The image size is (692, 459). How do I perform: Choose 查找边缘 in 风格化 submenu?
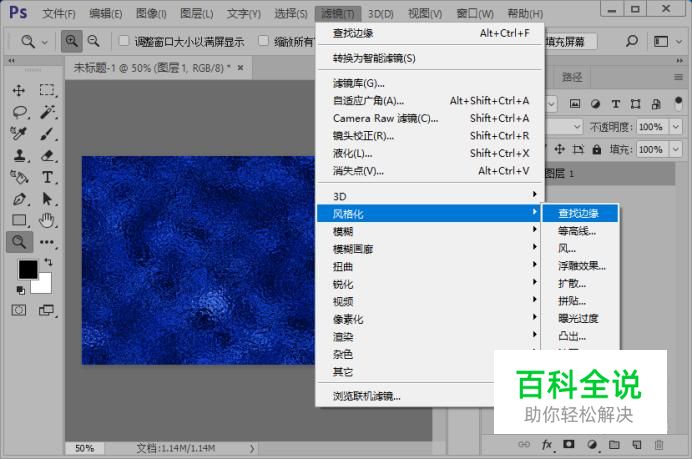click(580, 213)
